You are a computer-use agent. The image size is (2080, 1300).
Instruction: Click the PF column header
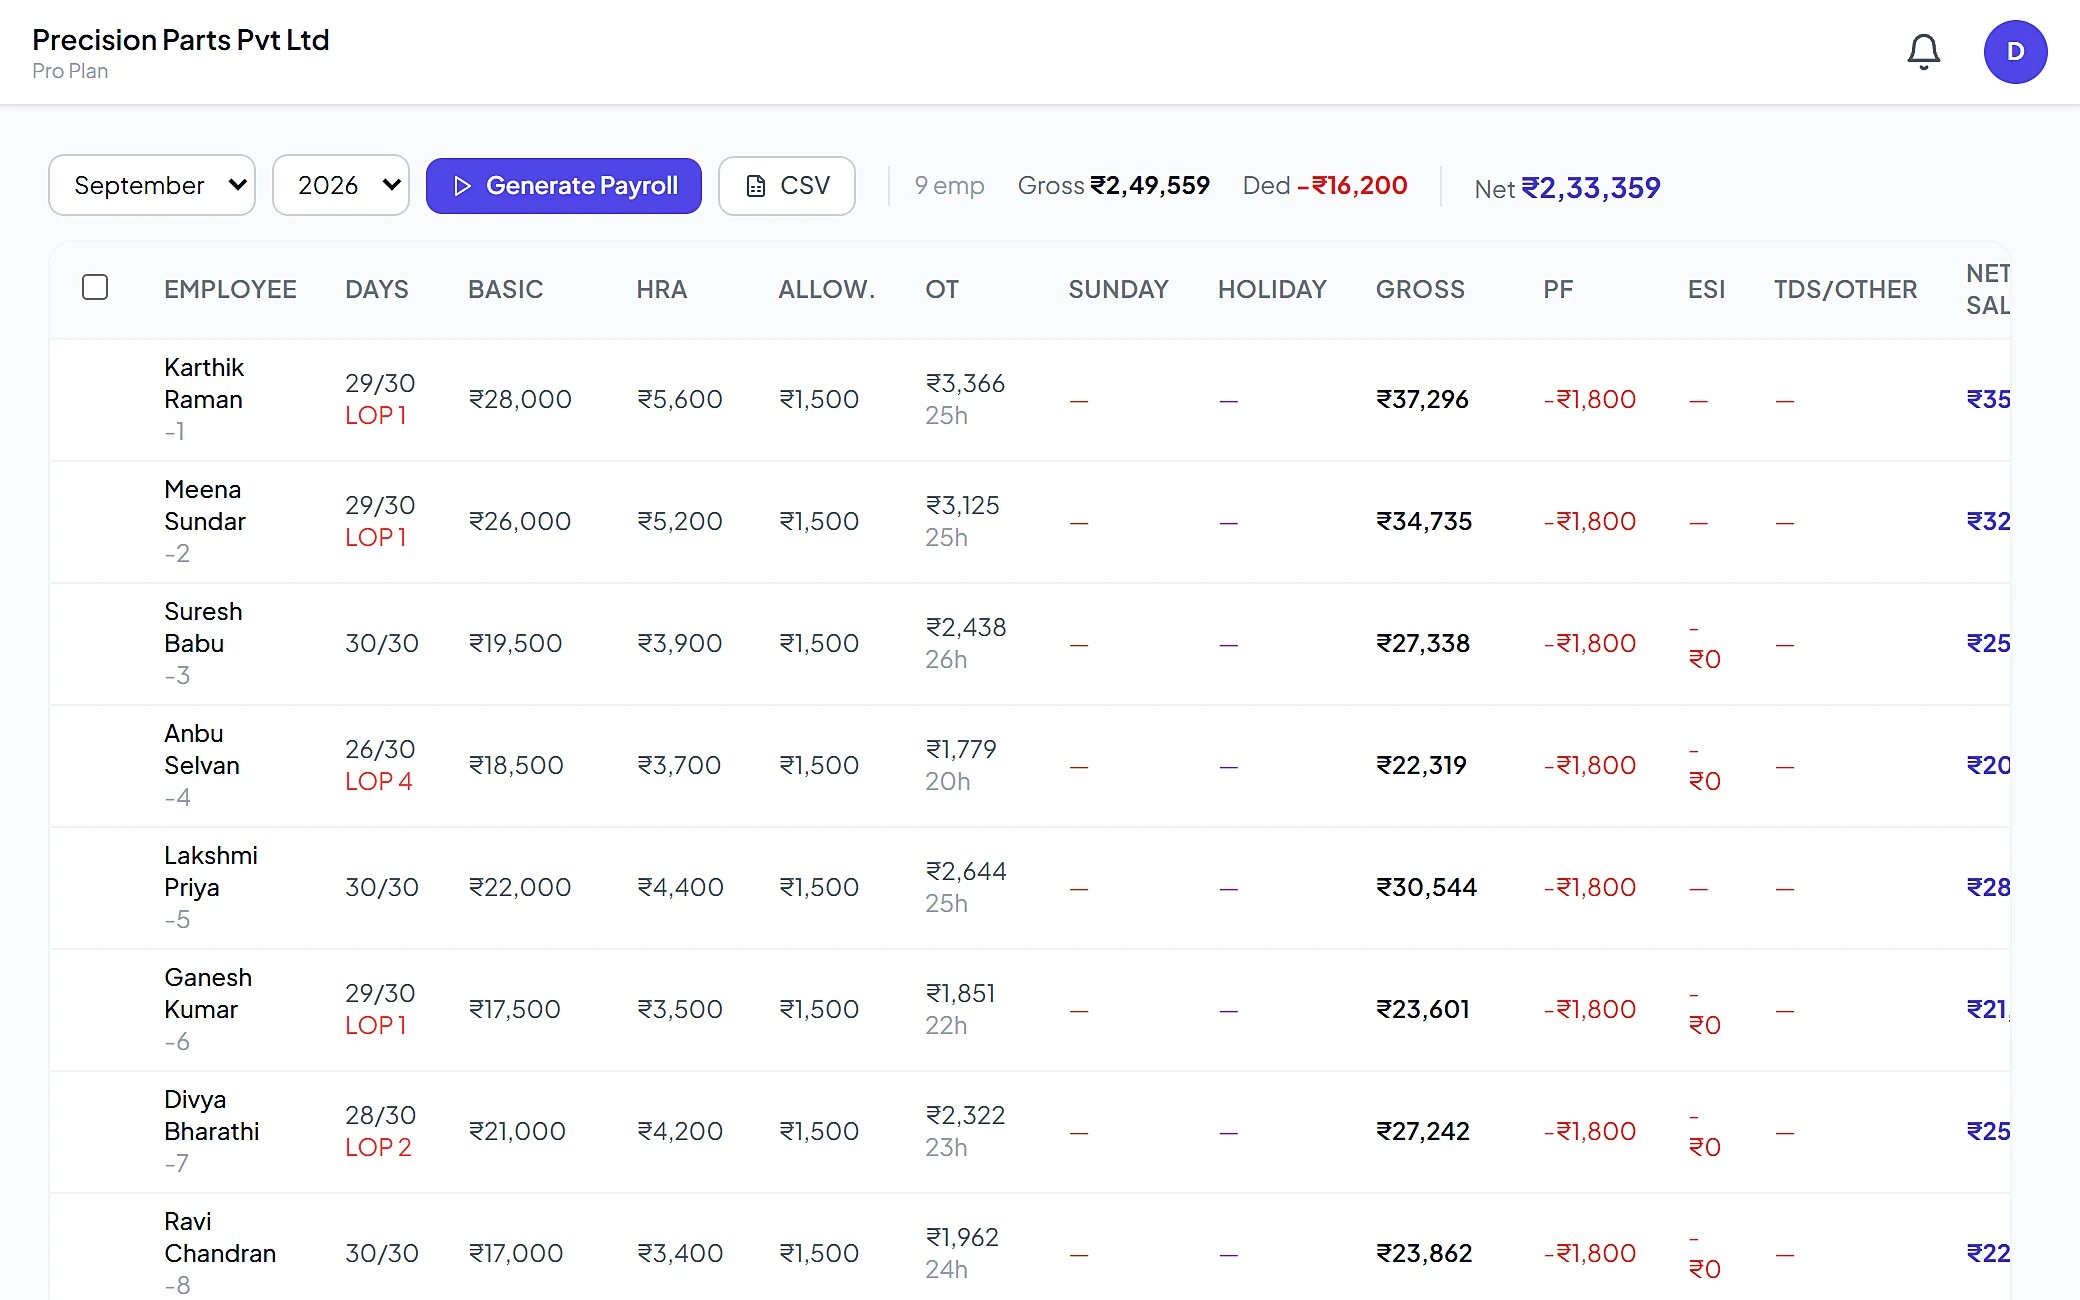point(1558,290)
